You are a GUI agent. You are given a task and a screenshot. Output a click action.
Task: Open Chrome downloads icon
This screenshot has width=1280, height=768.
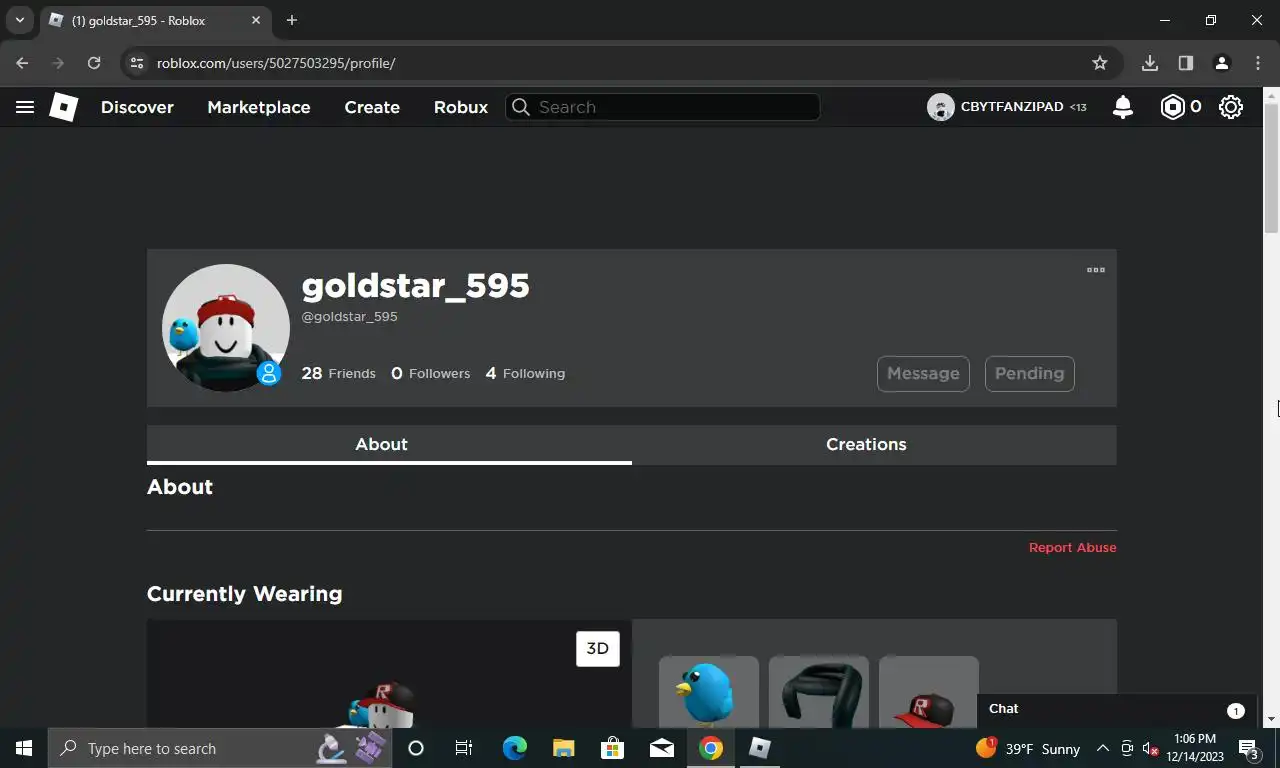pyautogui.click(x=1150, y=63)
